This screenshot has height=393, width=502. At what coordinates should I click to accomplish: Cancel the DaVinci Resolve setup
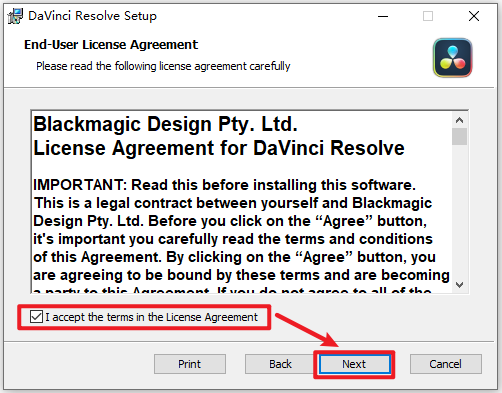[x=445, y=364]
